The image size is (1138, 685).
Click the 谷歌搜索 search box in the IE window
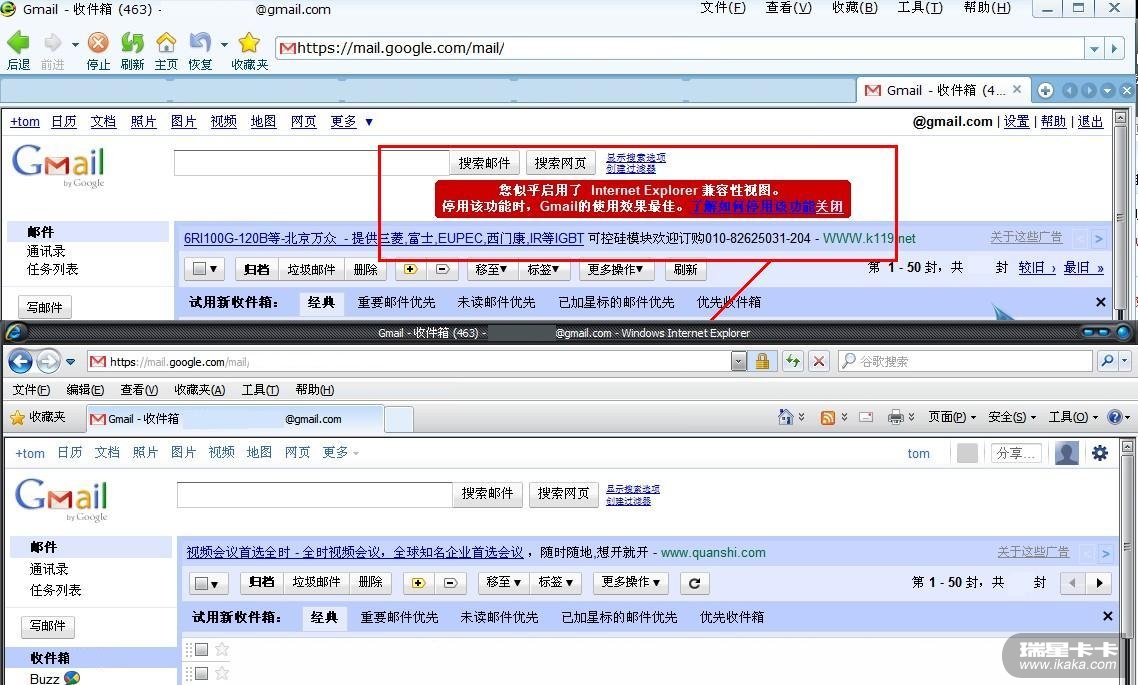[x=965, y=361]
